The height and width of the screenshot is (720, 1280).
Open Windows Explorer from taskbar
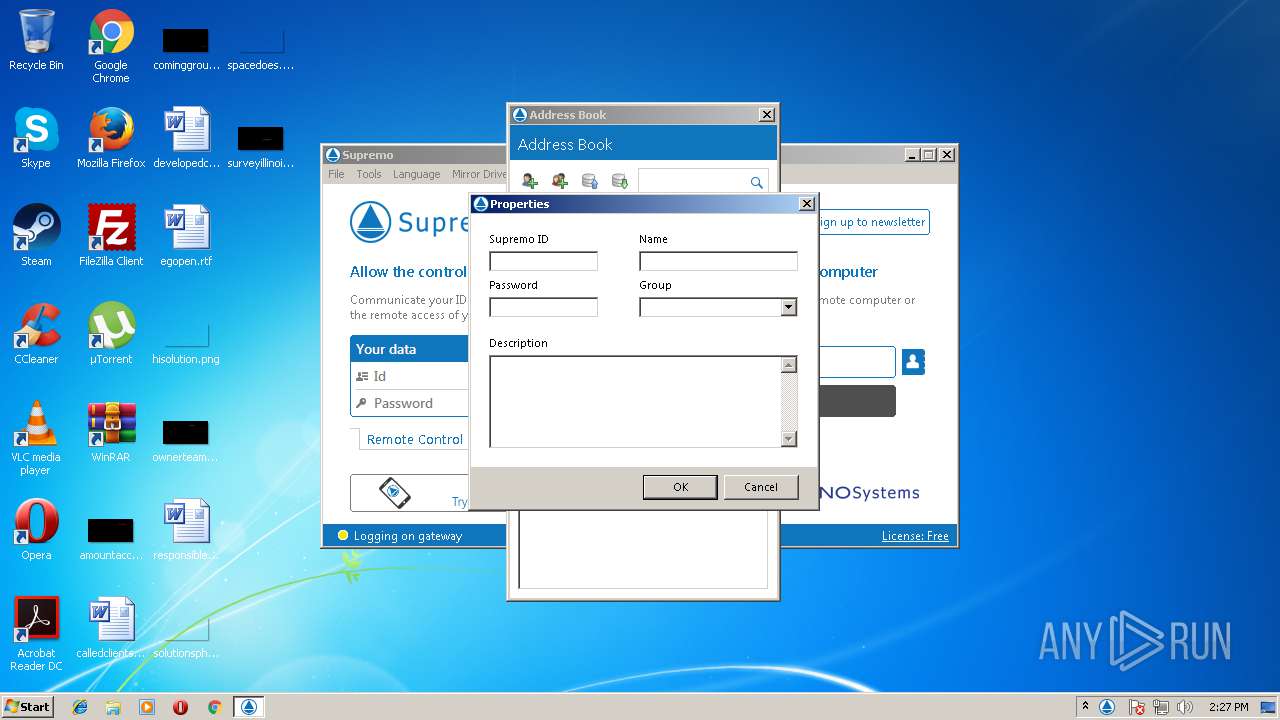(113, 707)
